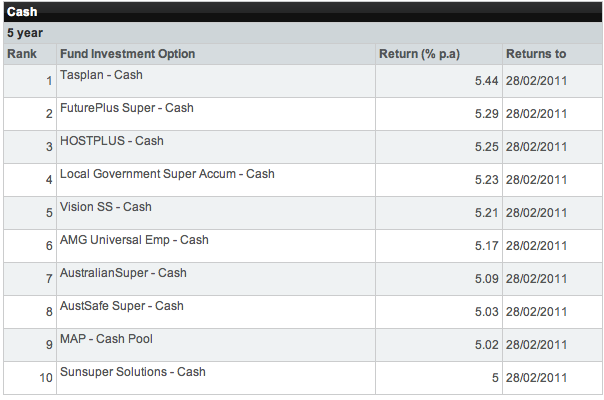Viewport: 604px width, 400px height.
Task: Select the 5.29 return value cell
Action: pyautogui.click(x=486, y=114)
